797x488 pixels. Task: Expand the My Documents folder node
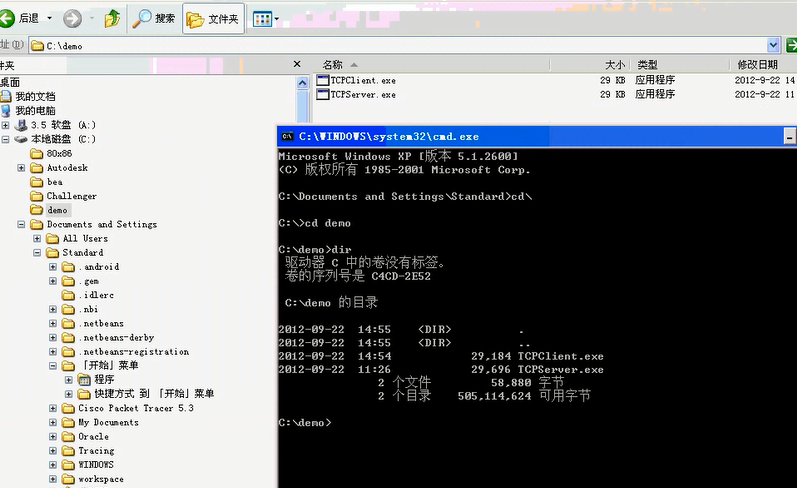[x=53, y=422]
